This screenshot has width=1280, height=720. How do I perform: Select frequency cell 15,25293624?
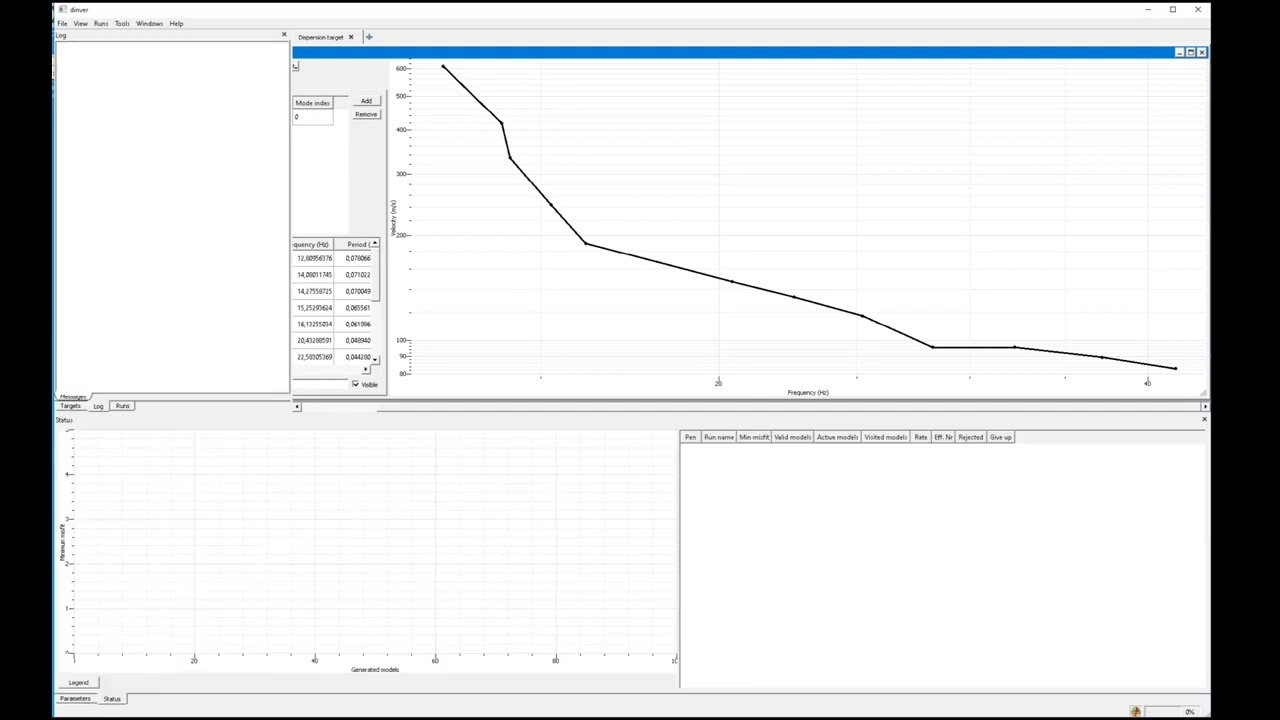coord(313,308)
